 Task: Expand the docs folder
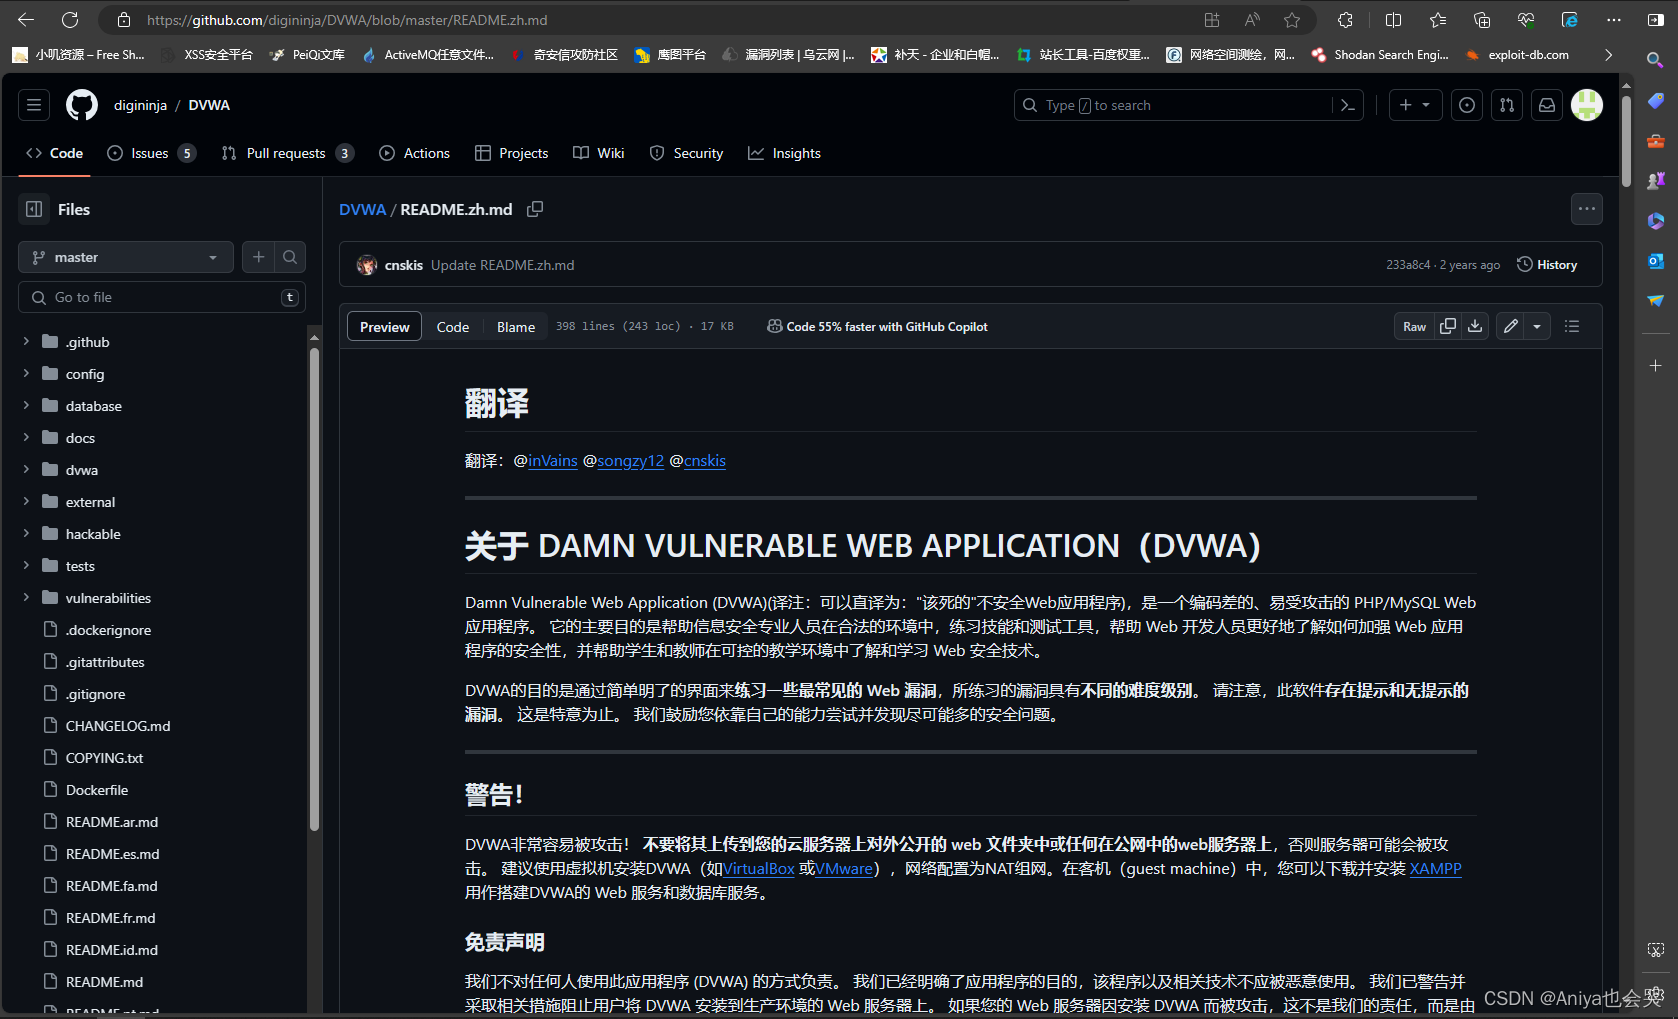coord(26,438)
